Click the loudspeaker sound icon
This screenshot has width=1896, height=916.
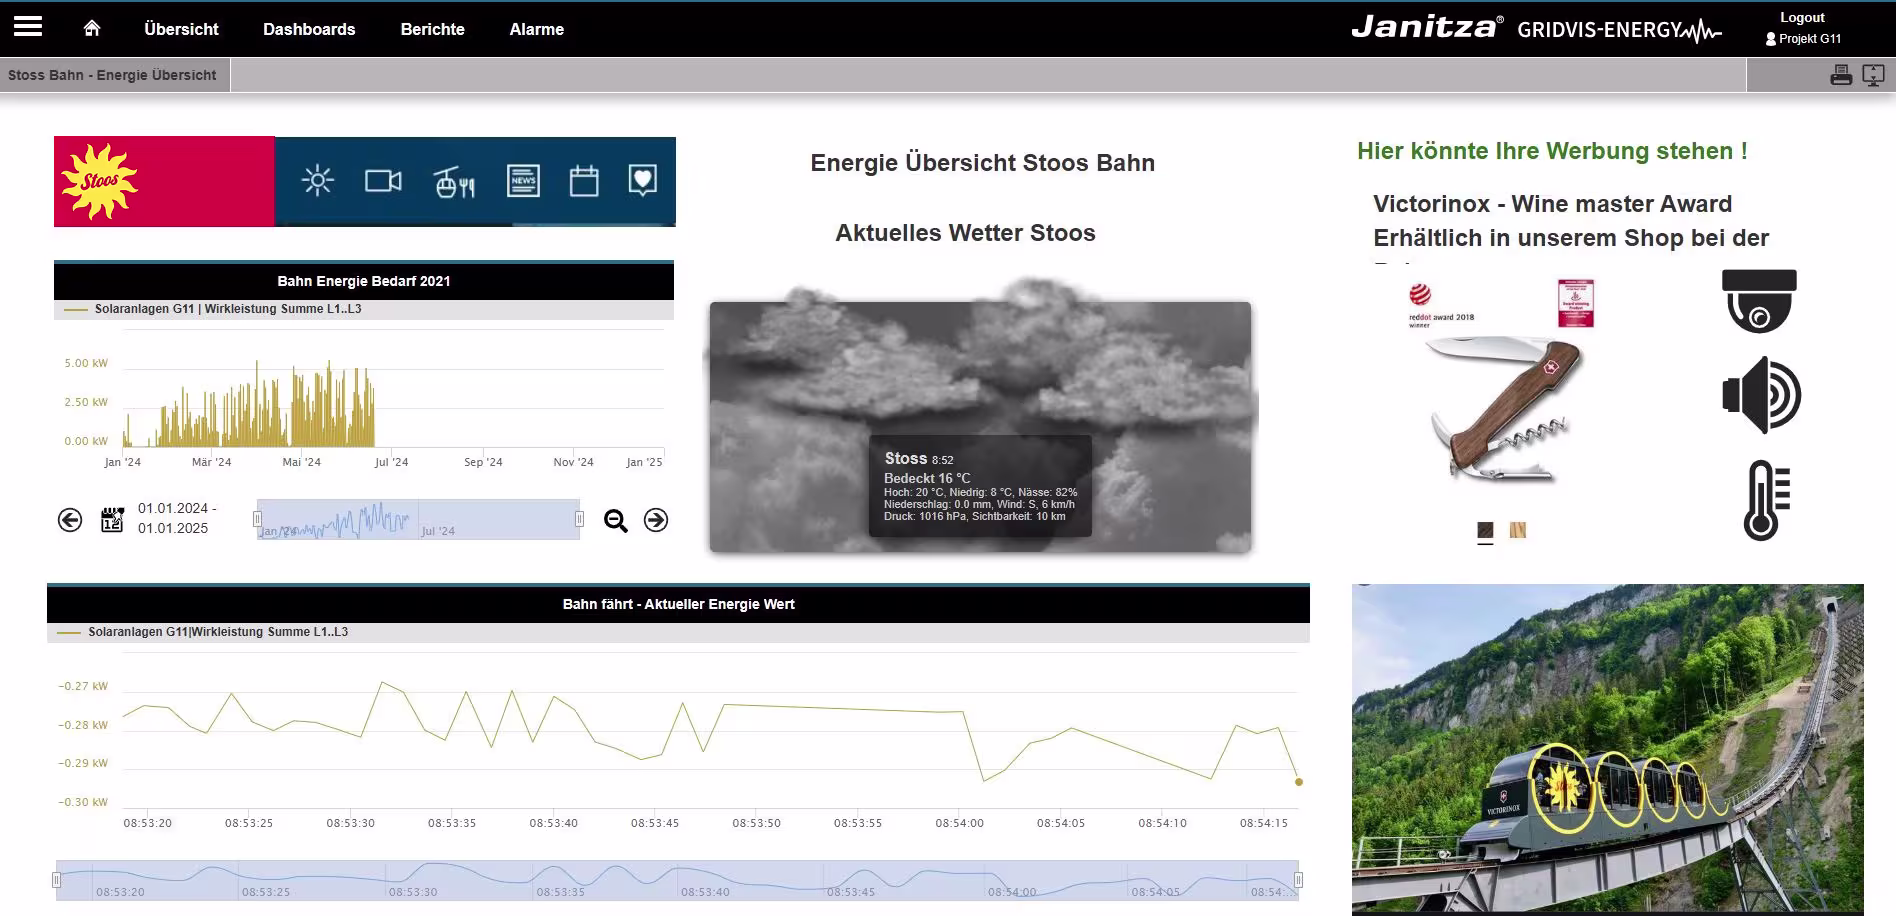click(1761, 395)
